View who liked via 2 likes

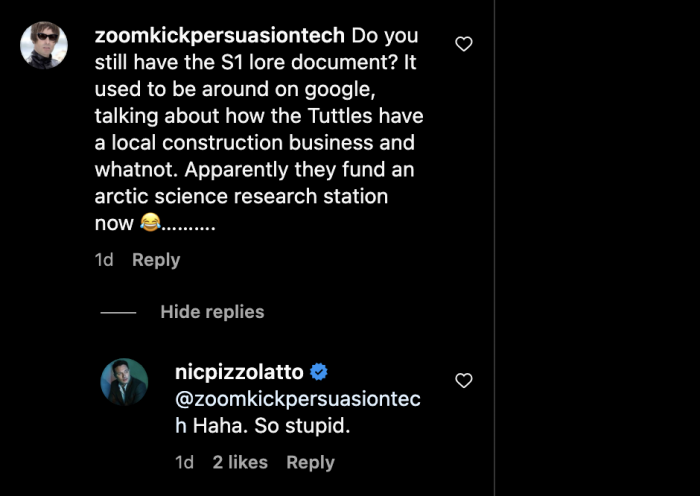[x=240, y=463]
